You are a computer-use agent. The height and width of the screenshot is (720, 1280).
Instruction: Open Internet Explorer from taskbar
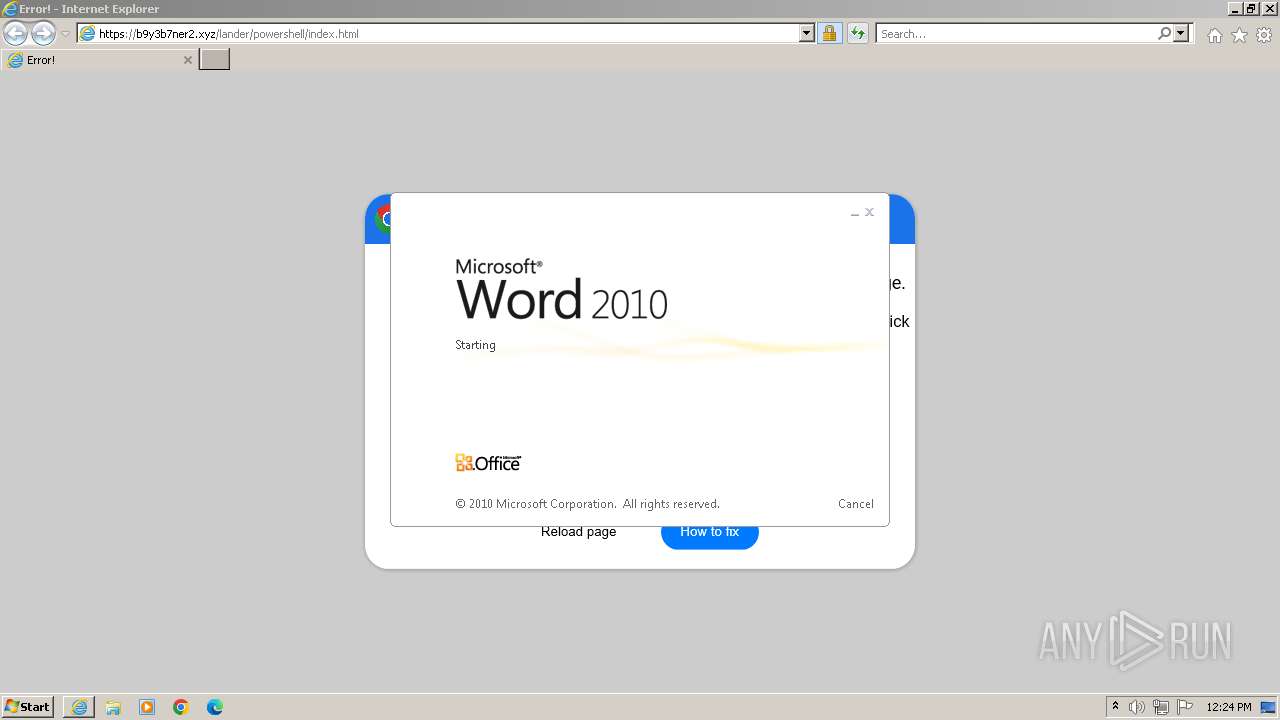tap(79, 707)
